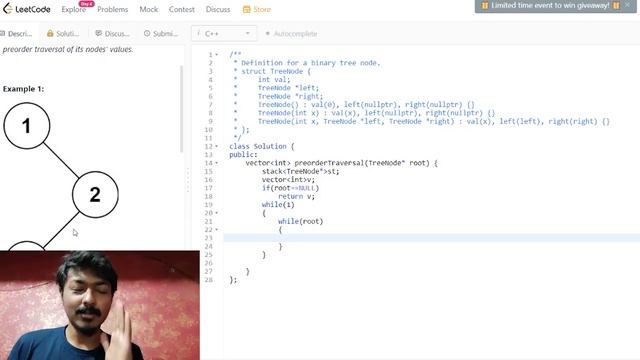Viewport: 640px width, 360px height.
Task: Click the 'Example 1:' heading
Action: [x=23, y=89]
